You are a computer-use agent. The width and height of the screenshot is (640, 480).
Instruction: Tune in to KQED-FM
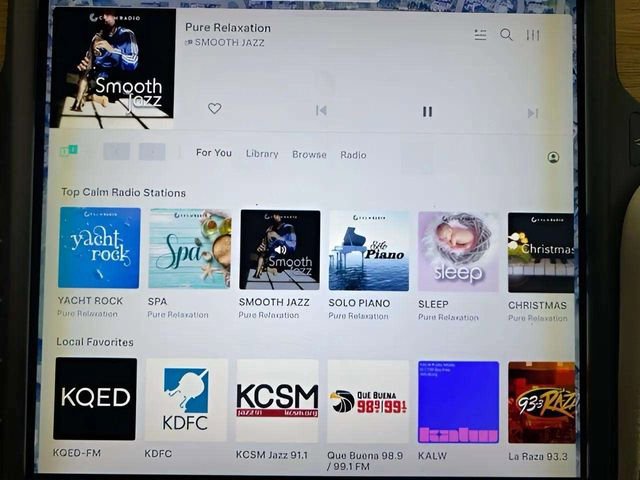point(95,399)
